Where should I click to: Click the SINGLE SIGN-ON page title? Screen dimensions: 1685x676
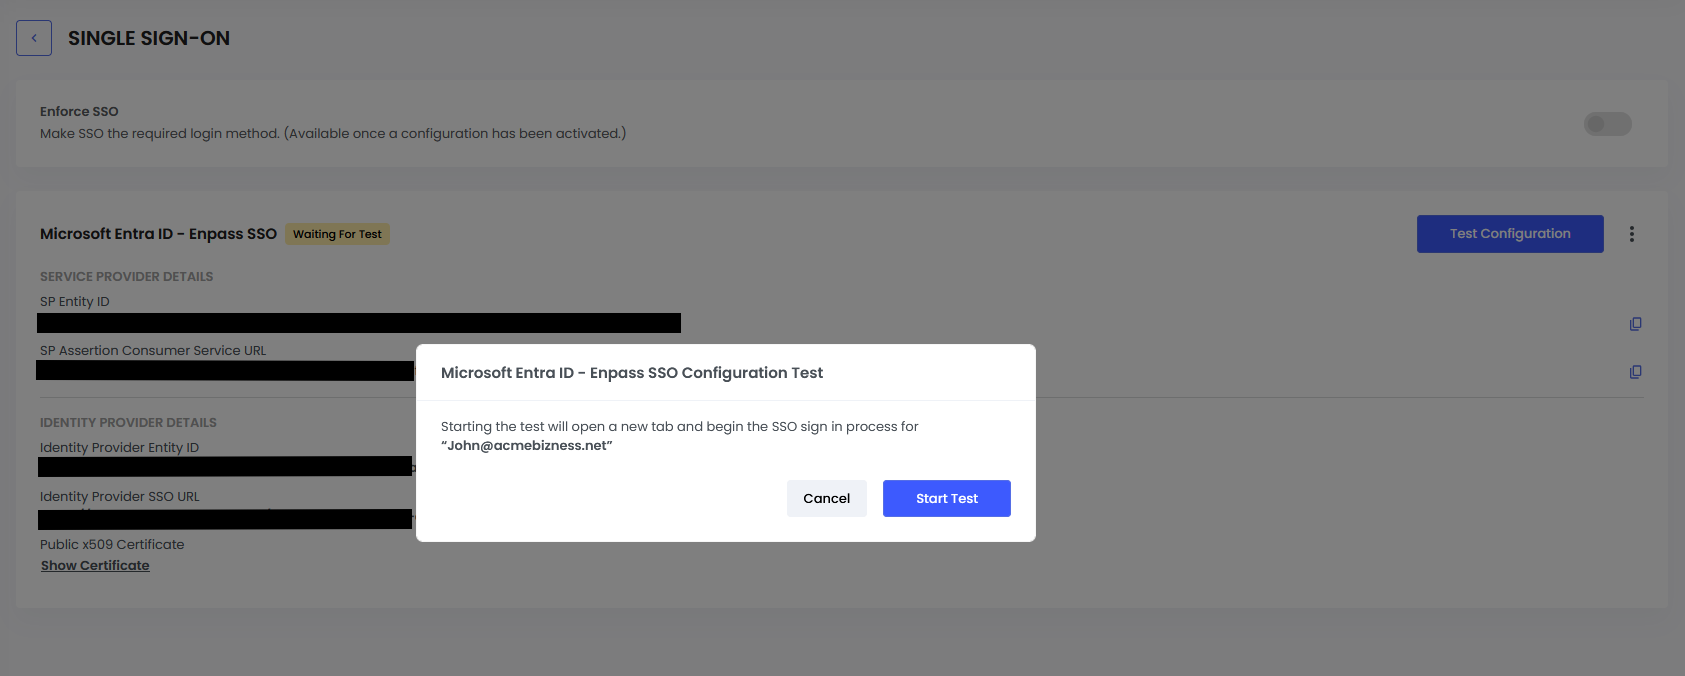(149, 38)
